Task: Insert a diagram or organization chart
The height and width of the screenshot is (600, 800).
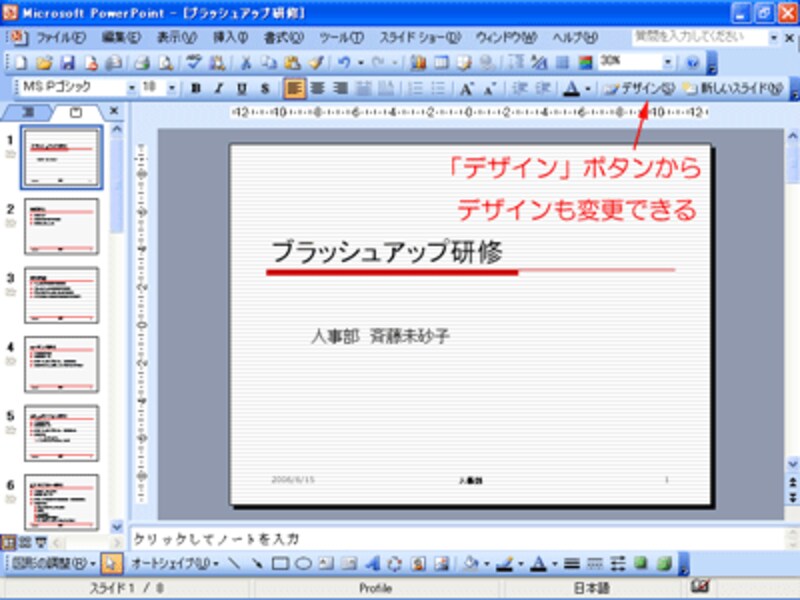Action: coord(395,563)
